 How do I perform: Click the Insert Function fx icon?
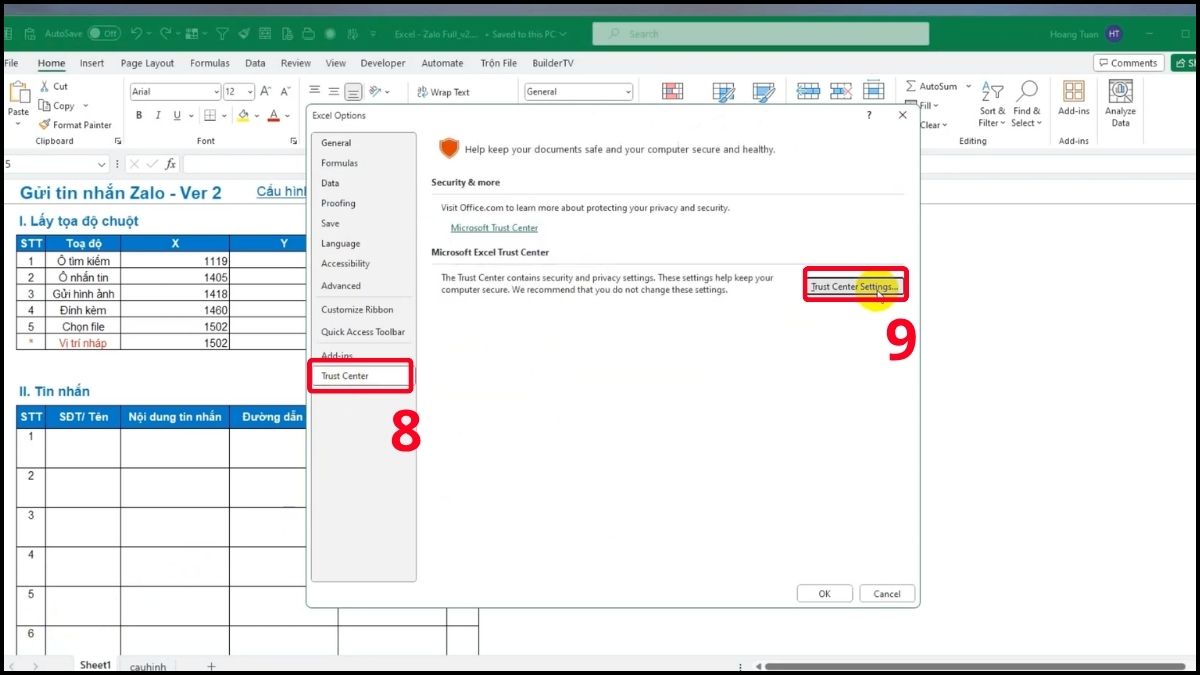171,164
